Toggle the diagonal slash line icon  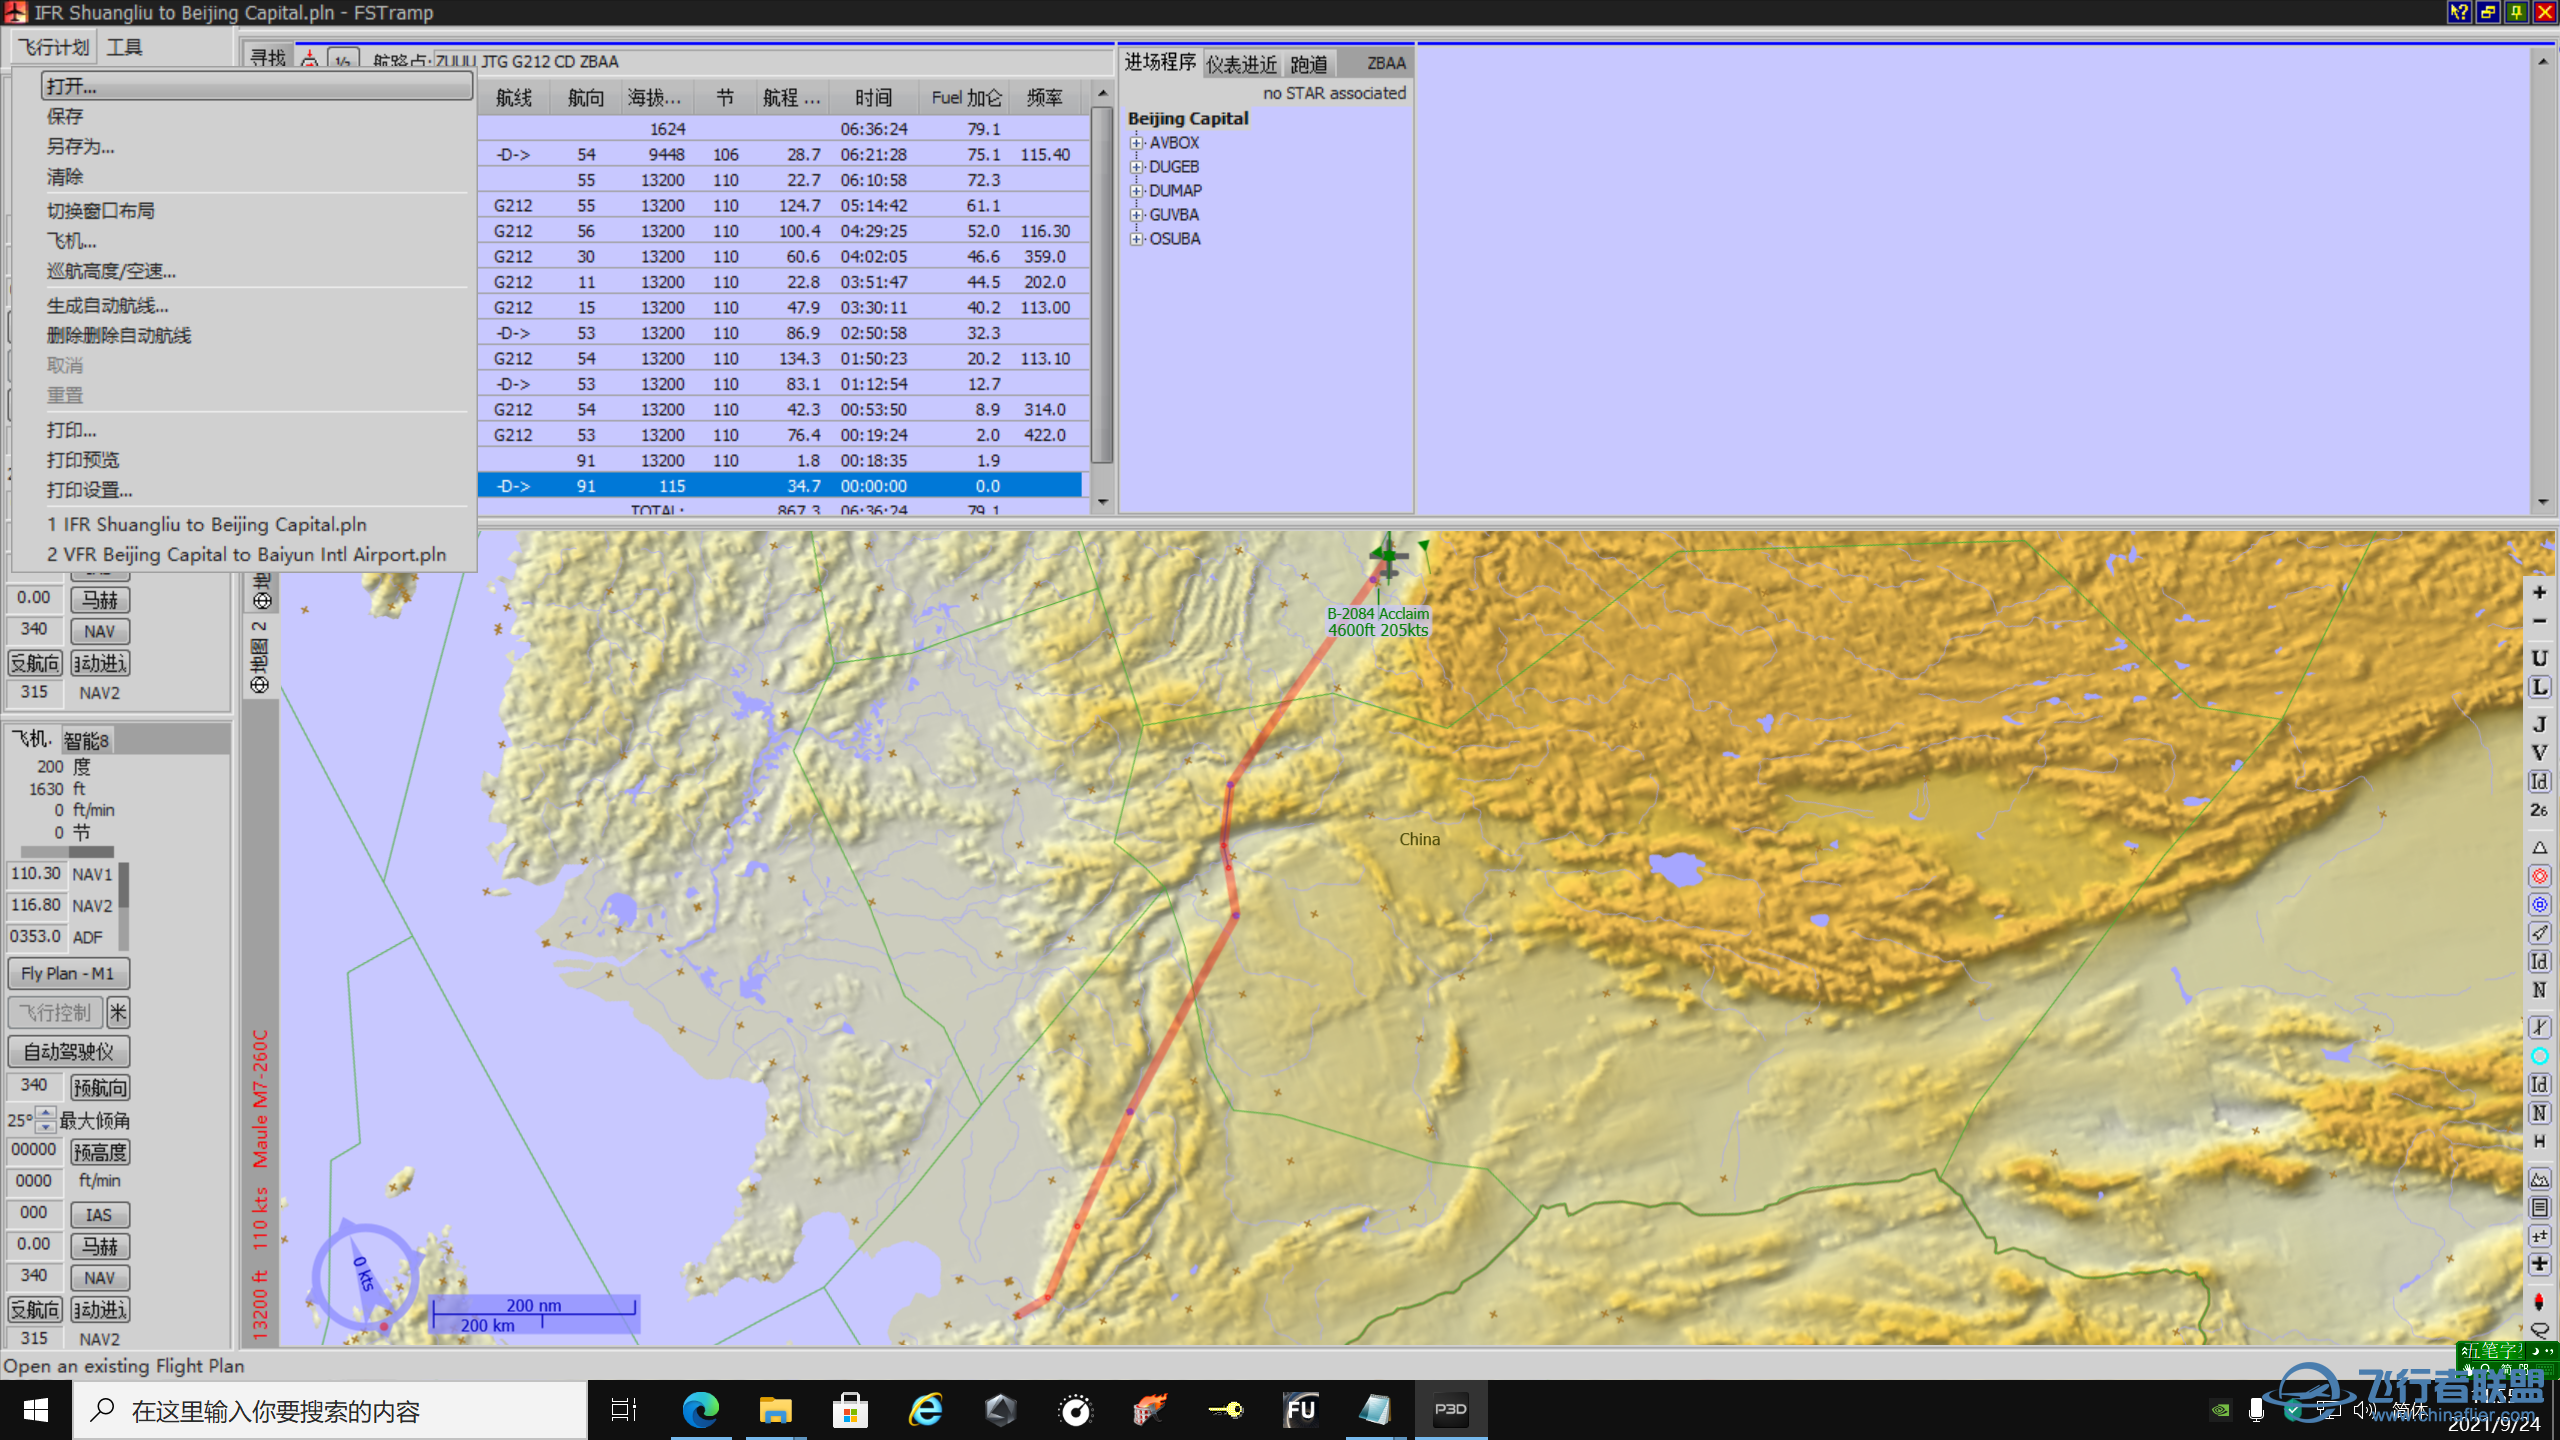click(2539, 1027)
